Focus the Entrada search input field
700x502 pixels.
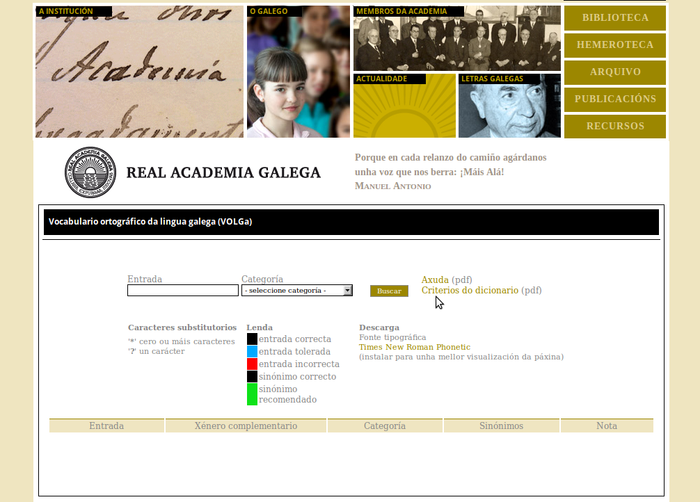click(x=183, y=290)
